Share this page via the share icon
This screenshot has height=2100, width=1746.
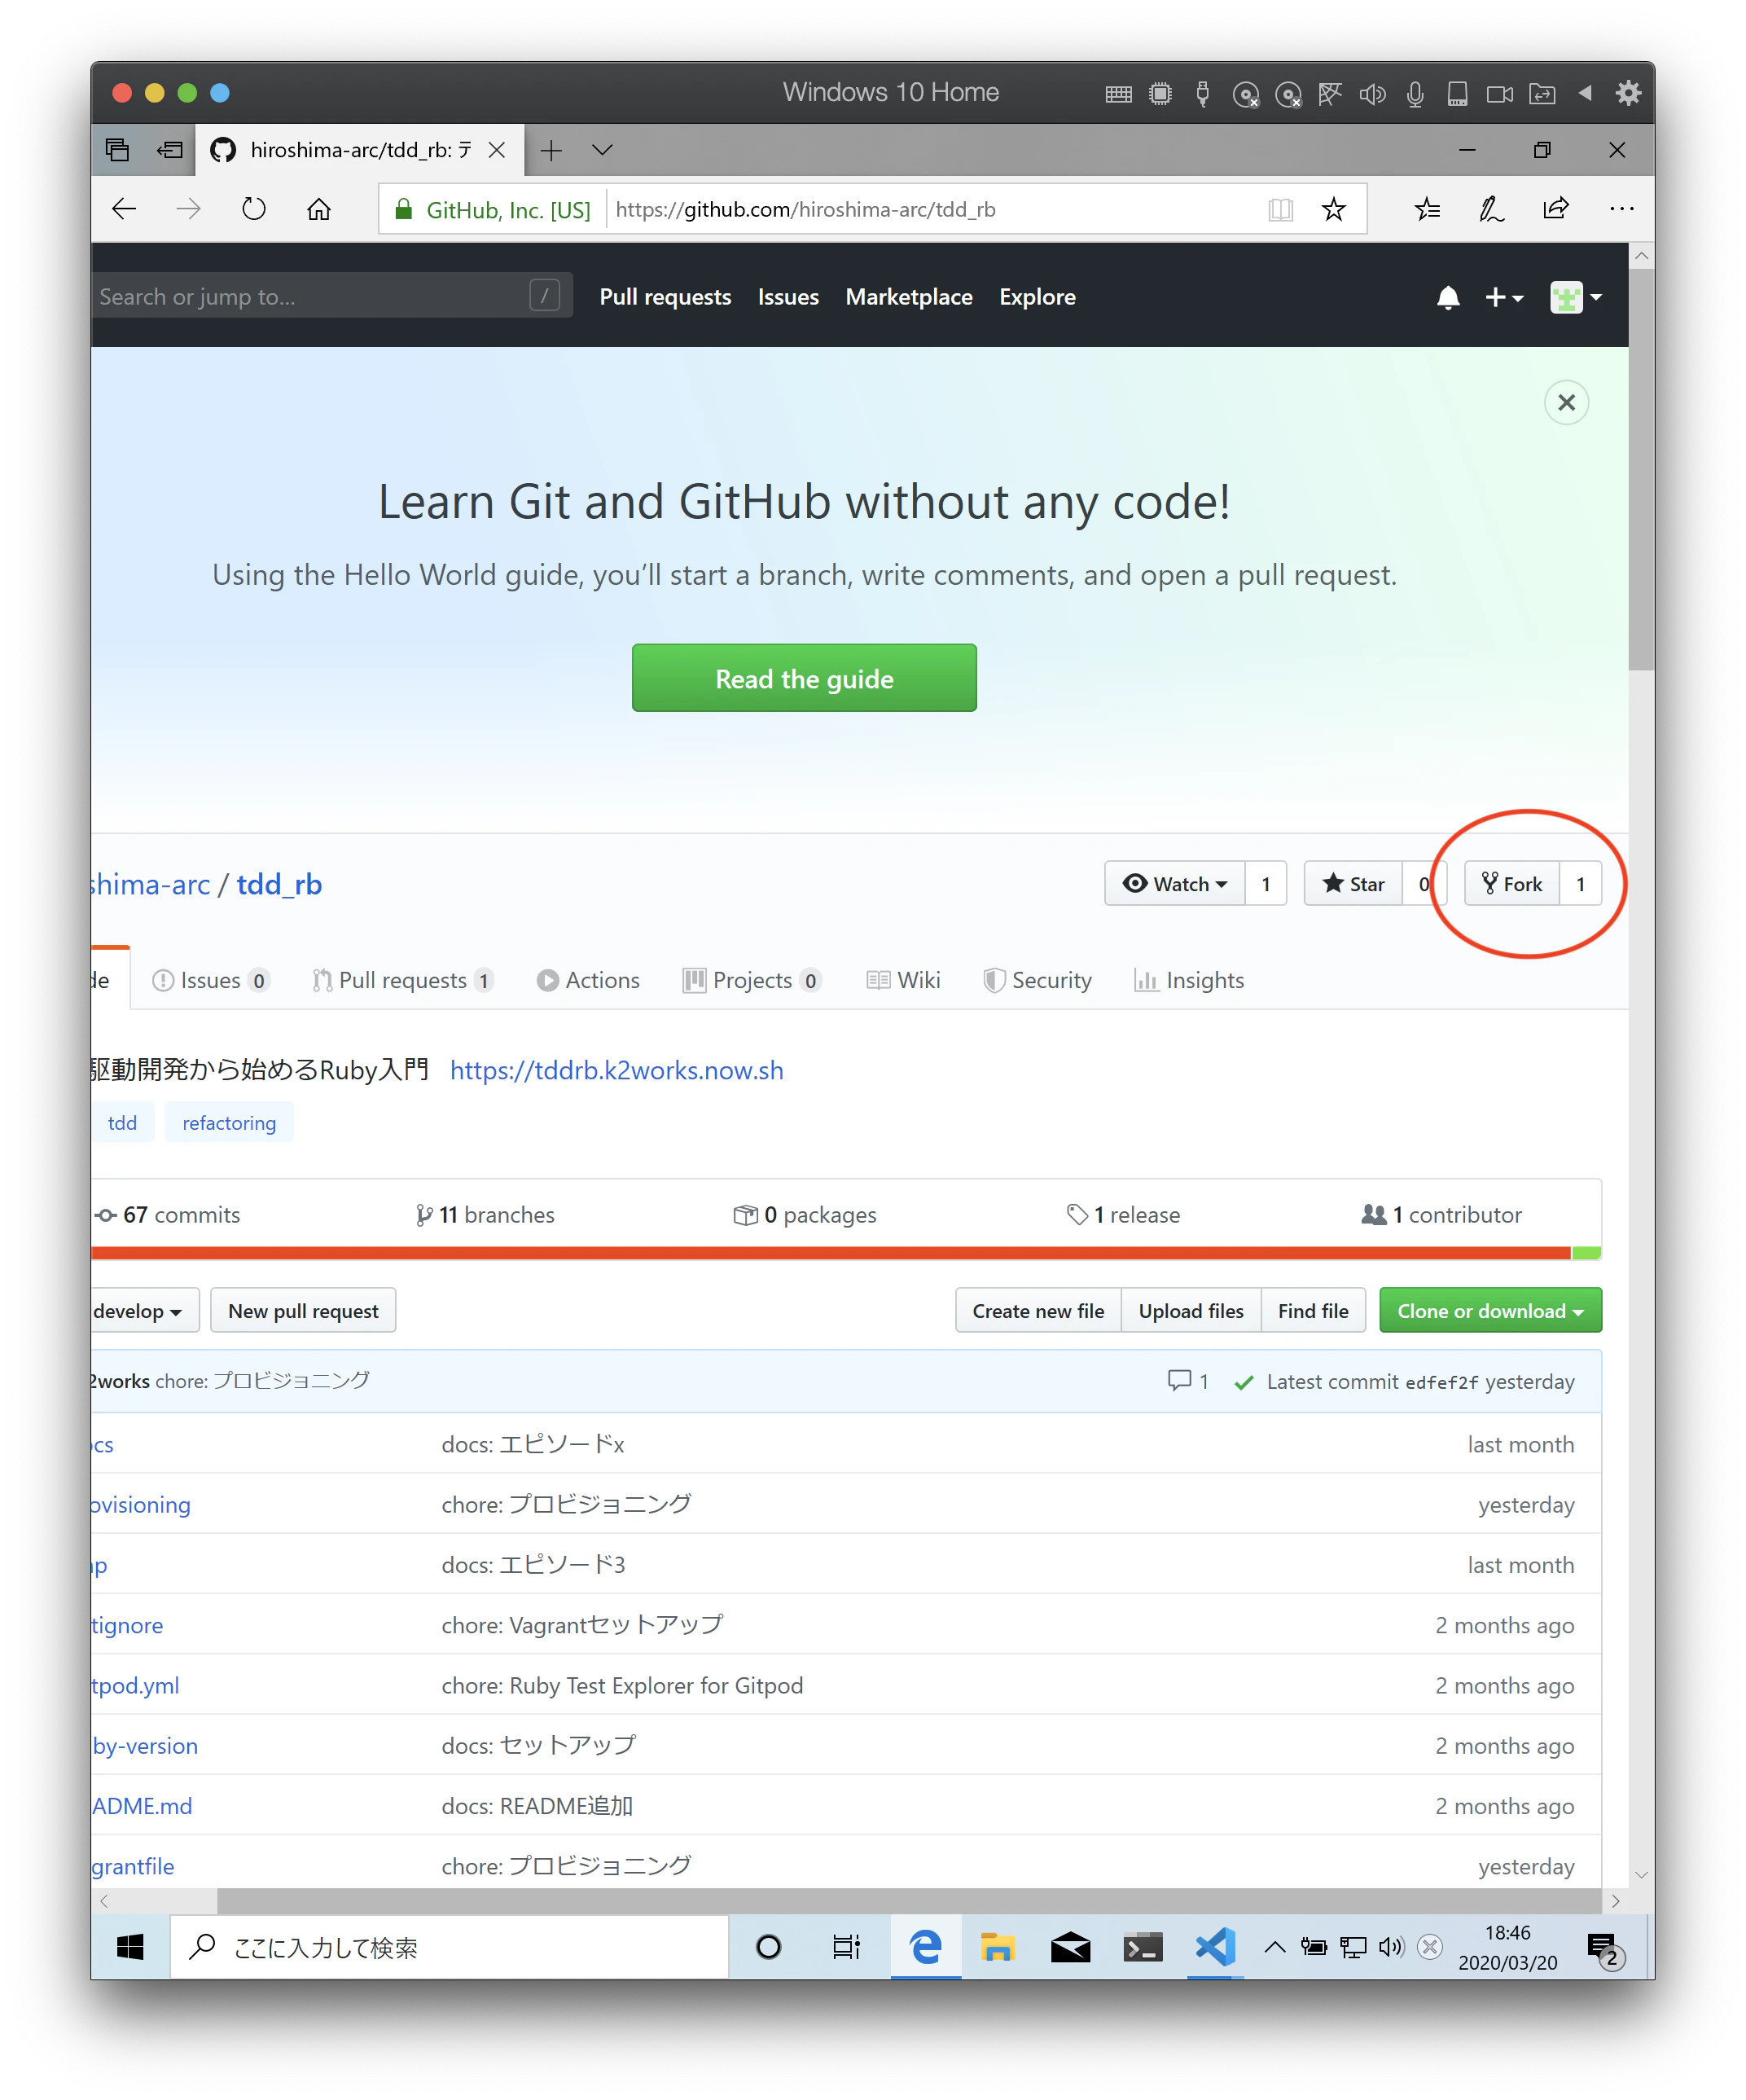(1556, 209)
